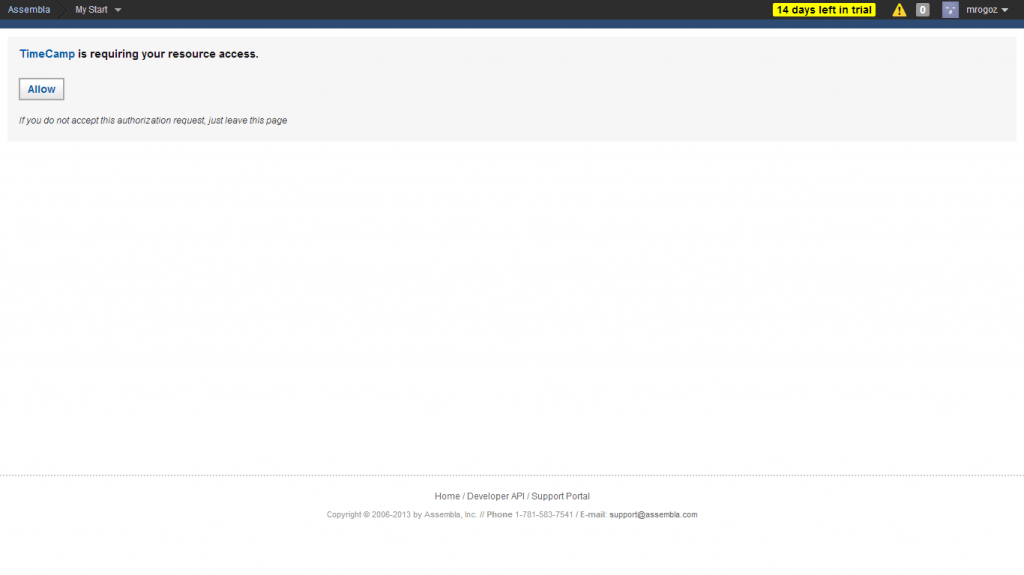This screenshot has height=575, width=1024.
Task: Click the support@assembla.com email link
Action: point(653,515)
